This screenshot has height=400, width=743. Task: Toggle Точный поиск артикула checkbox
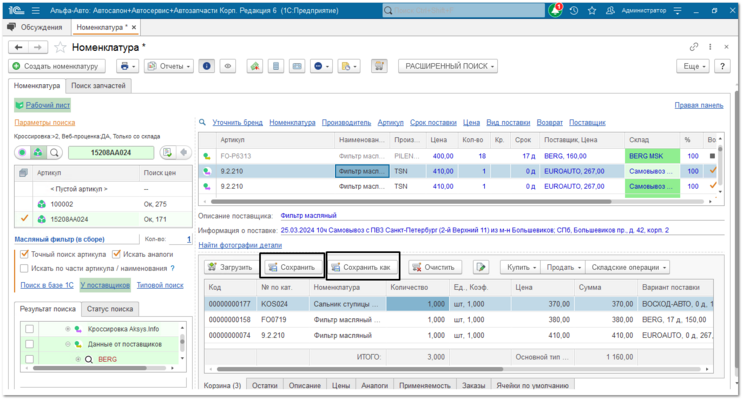coord(25,255)
